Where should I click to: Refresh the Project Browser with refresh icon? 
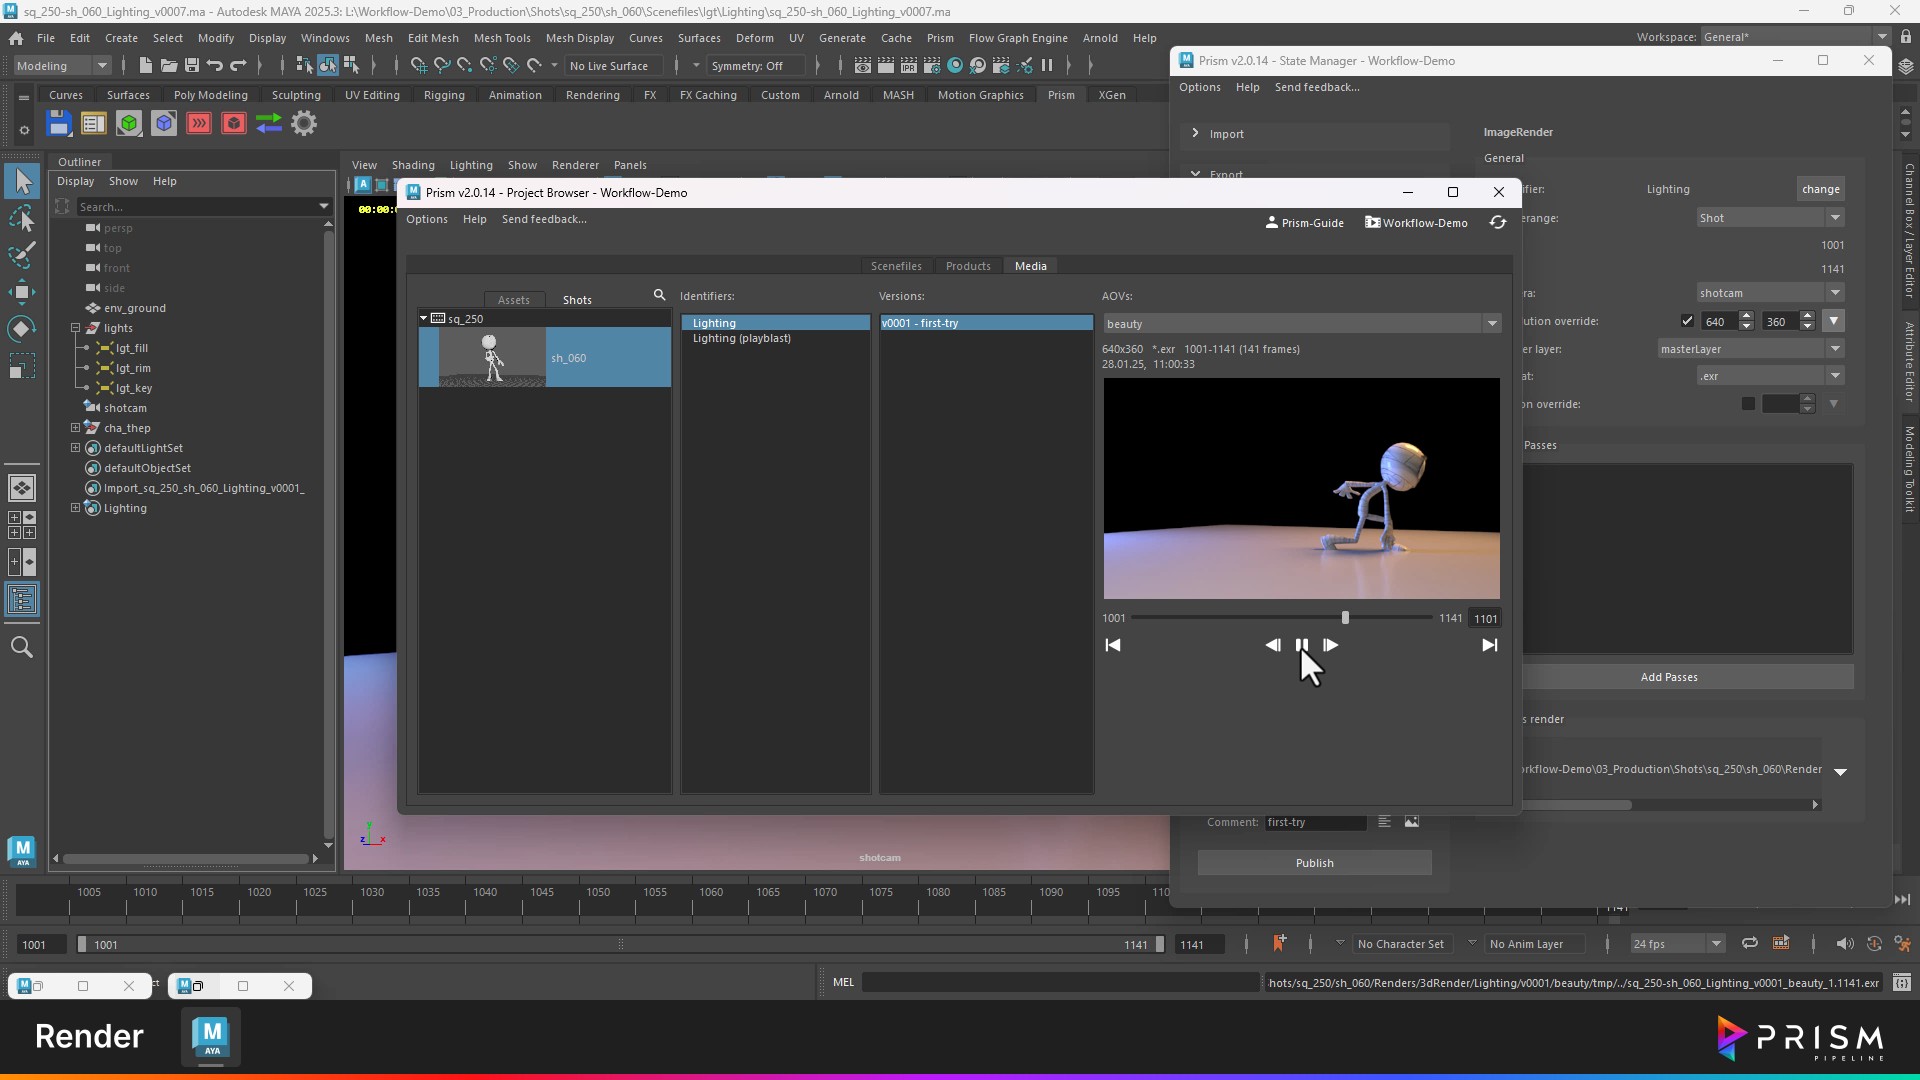coord(1497,222)
